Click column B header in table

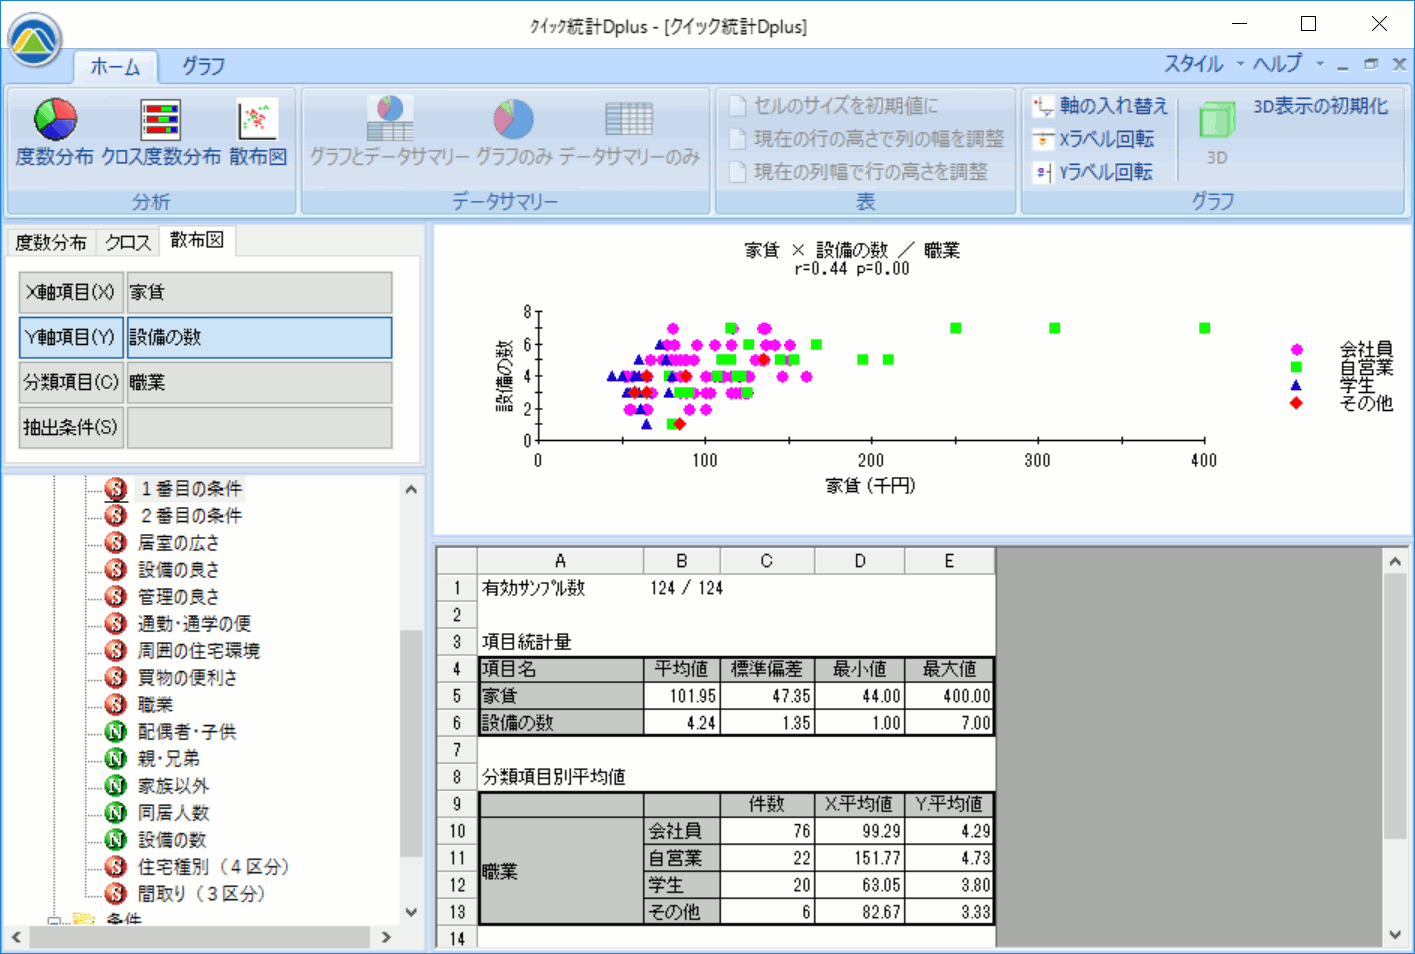pos(682,561)
